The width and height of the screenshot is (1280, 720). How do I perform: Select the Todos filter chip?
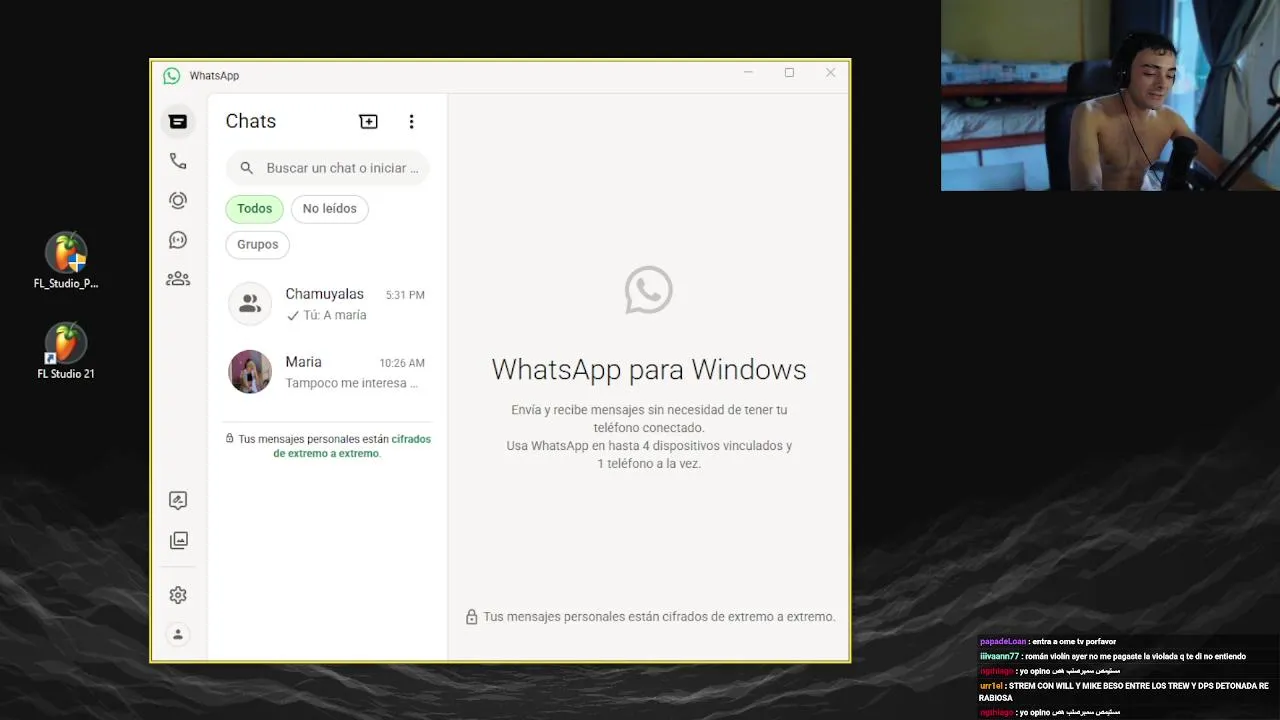(254, 208)
